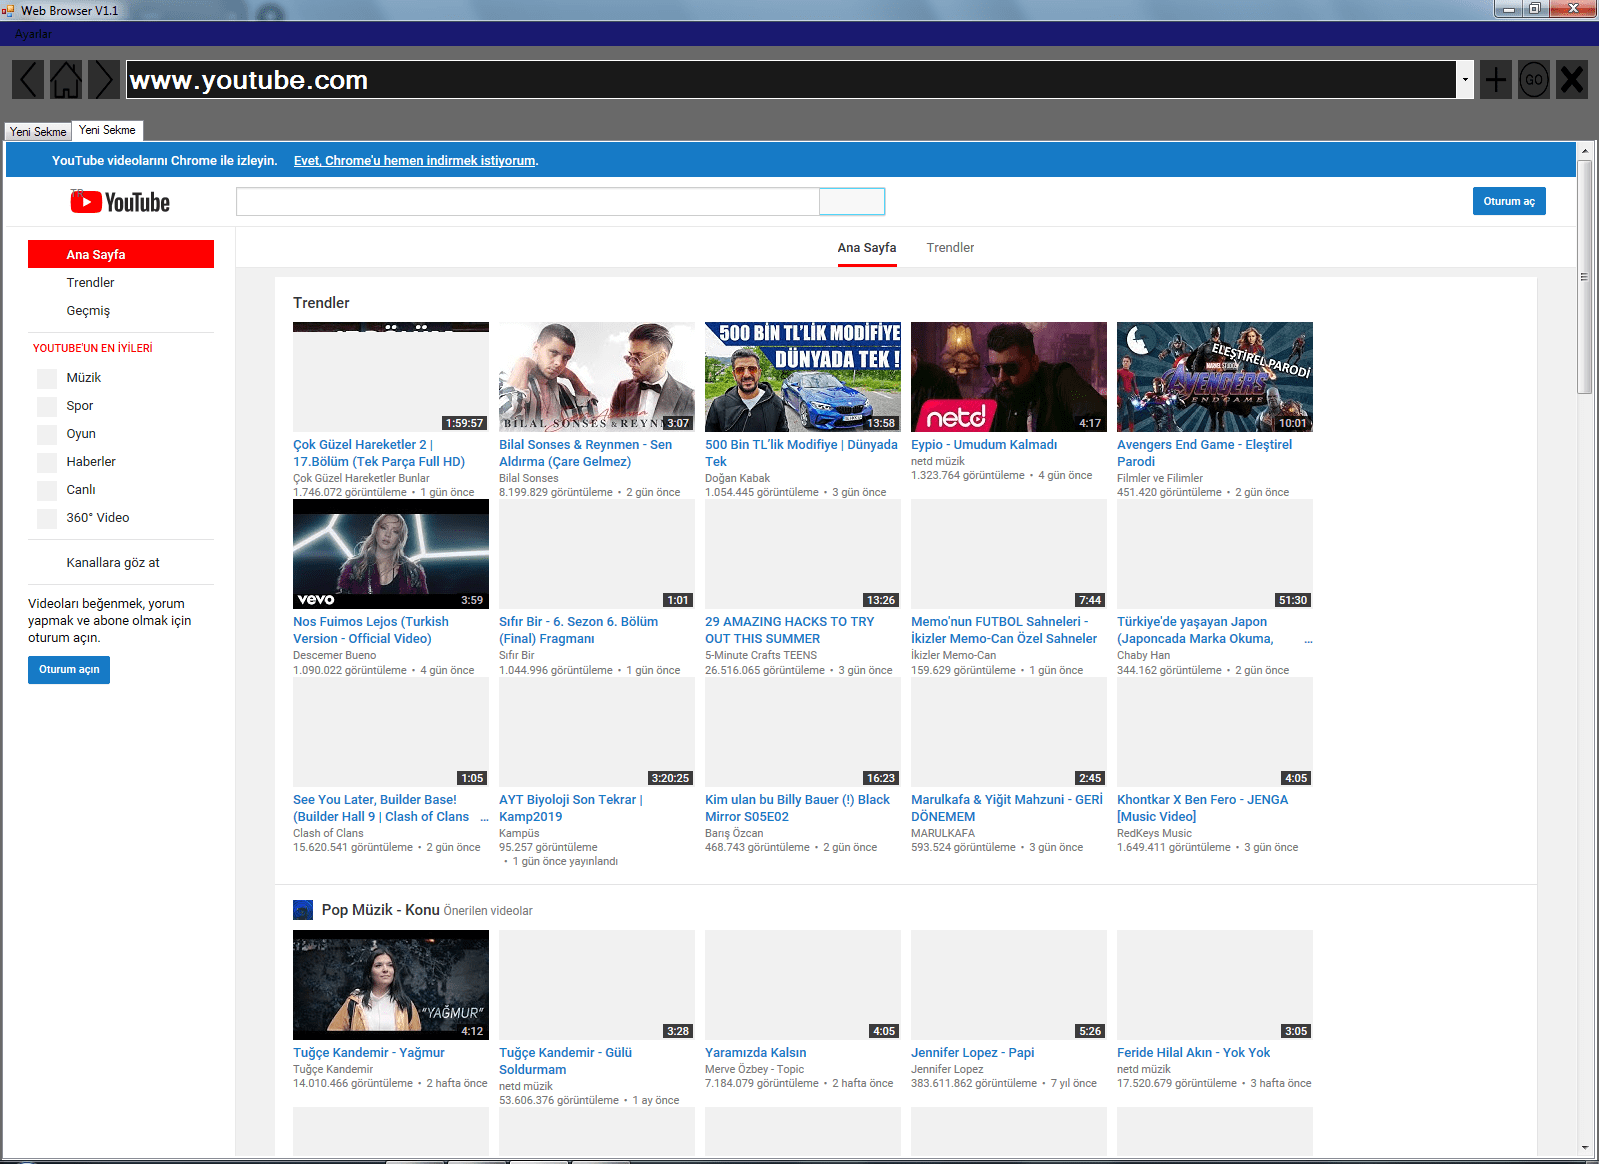This screenshot has width=1599, height=1164.
Task: Open the address bar dropdown arrow
Action: click(1465, 79)
